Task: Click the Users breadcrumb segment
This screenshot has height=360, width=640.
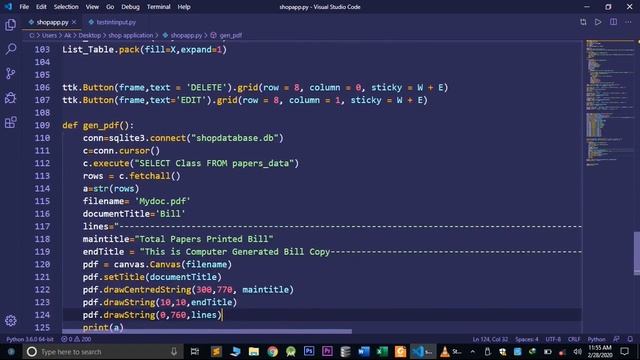Action: point(49,36)
